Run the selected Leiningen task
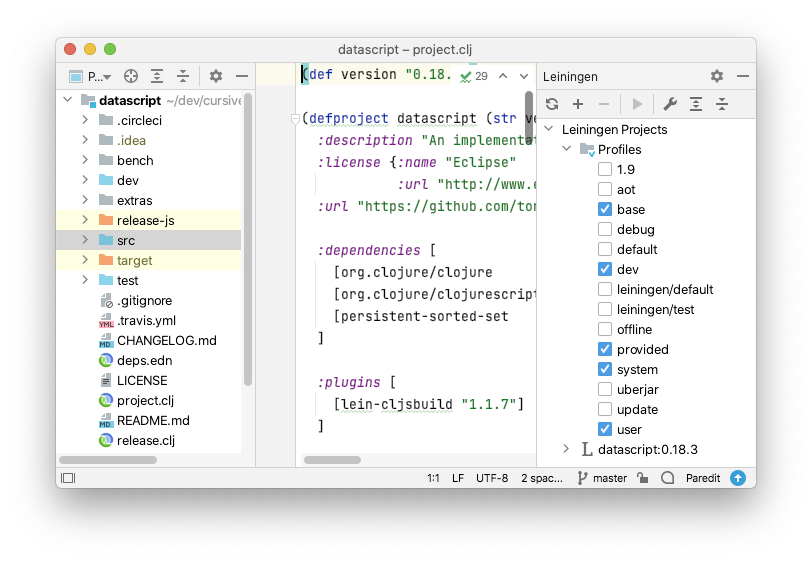This screenshot has width=812, height=562. (x=637, y=104)
